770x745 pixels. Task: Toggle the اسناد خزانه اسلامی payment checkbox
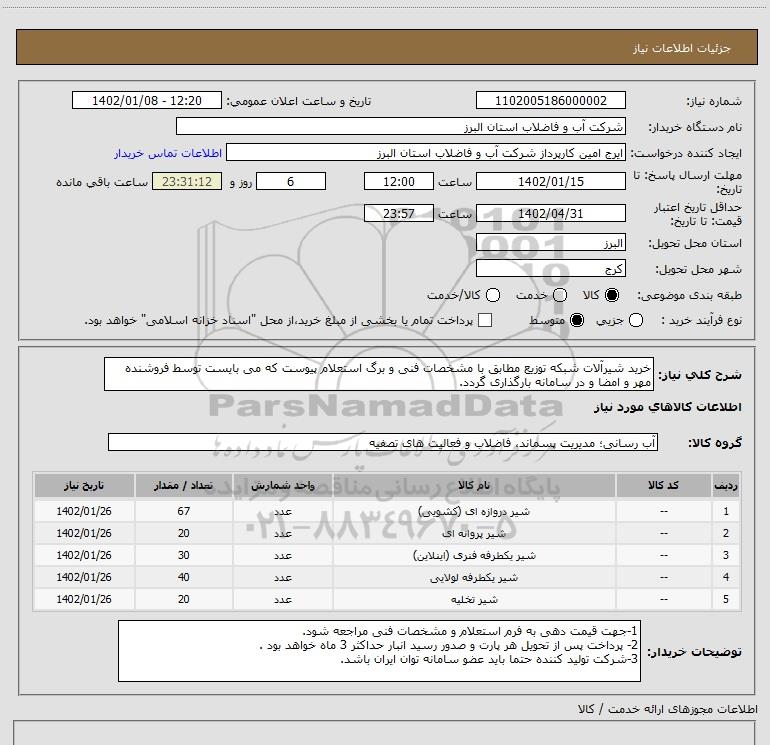point(485,320)
